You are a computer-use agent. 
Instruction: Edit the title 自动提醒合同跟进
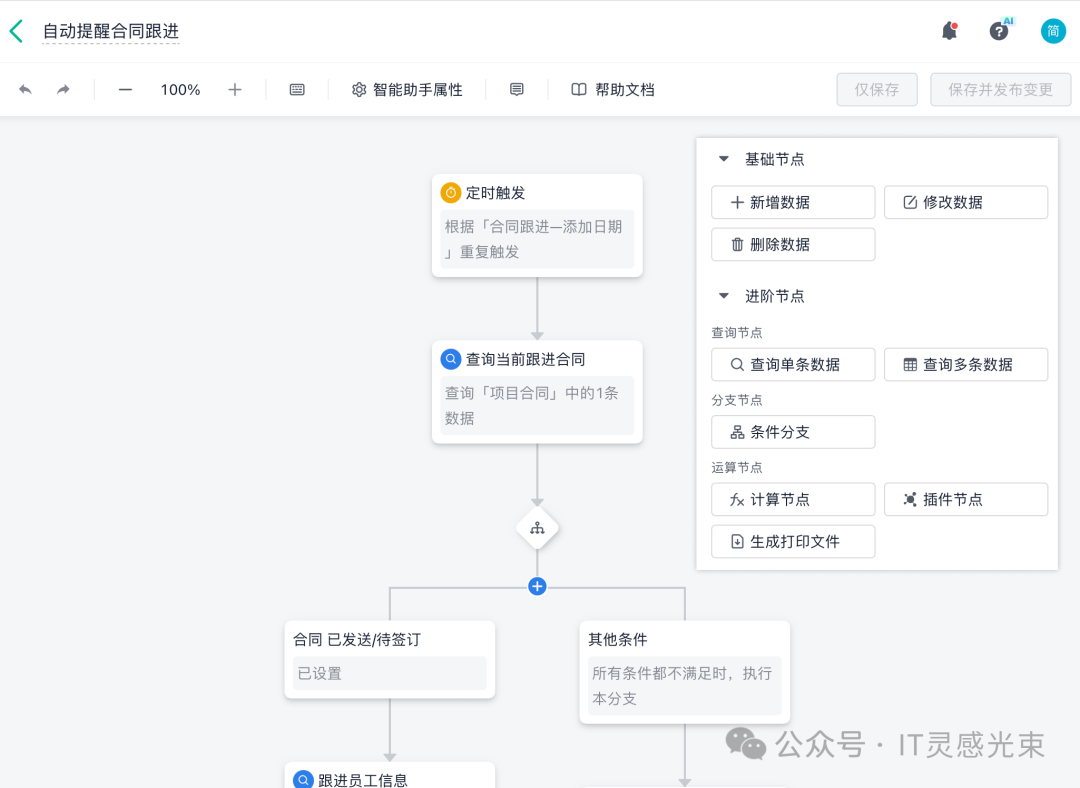click(111, 31)
